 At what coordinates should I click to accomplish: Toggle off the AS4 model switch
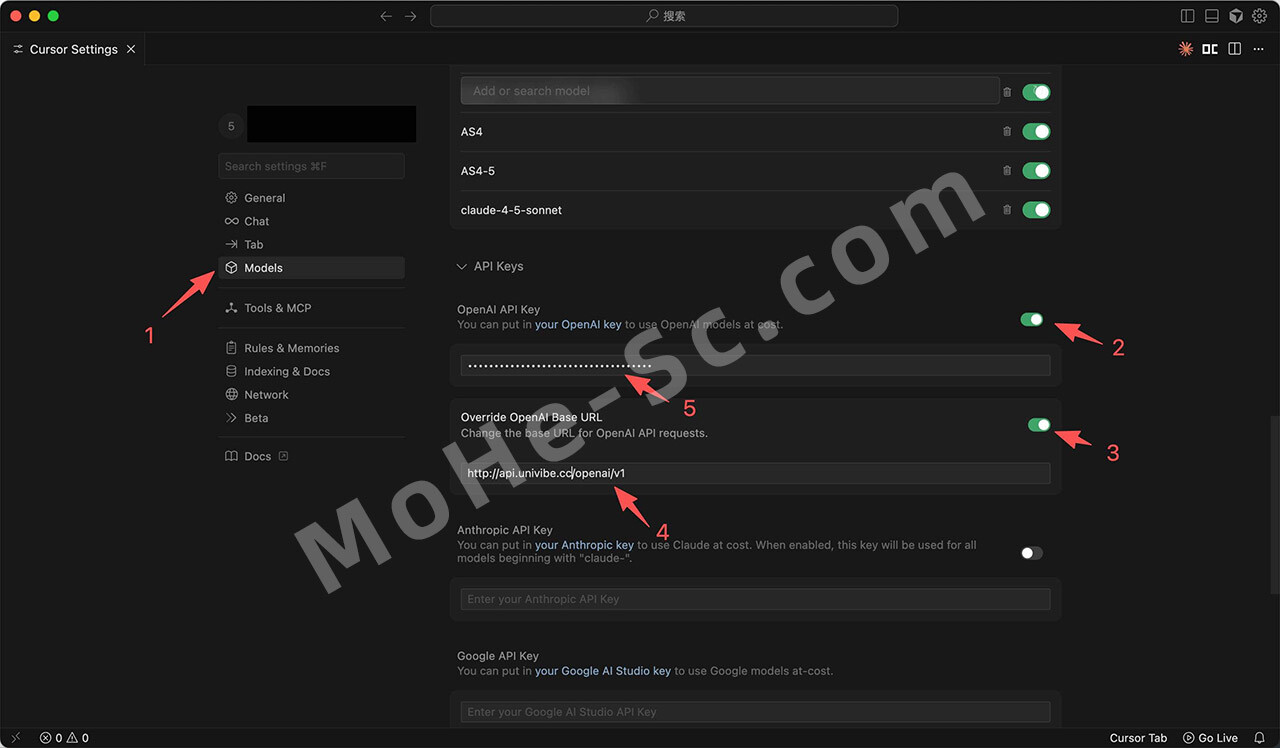click(x=1036, y=131)
